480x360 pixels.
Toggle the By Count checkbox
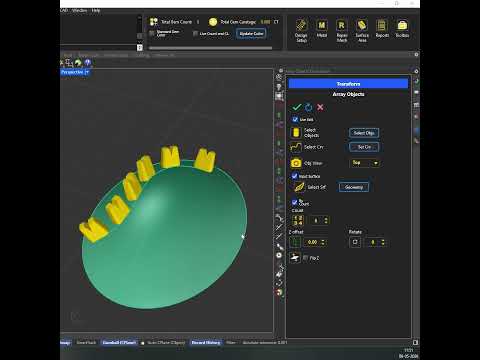click(294, 202)
